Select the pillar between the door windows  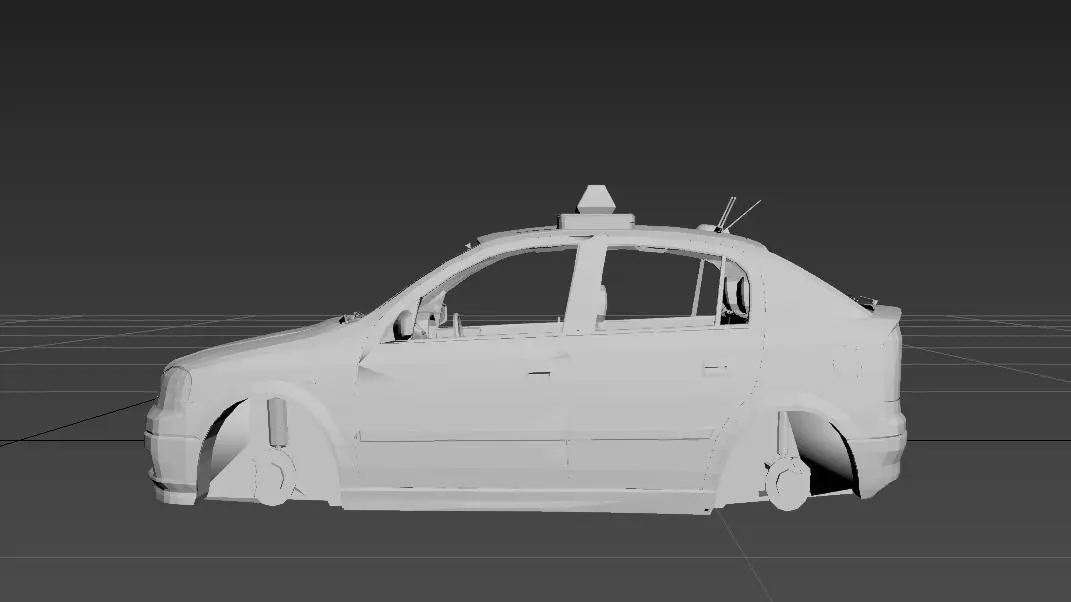pyautogui.click(x=584, y=286)
